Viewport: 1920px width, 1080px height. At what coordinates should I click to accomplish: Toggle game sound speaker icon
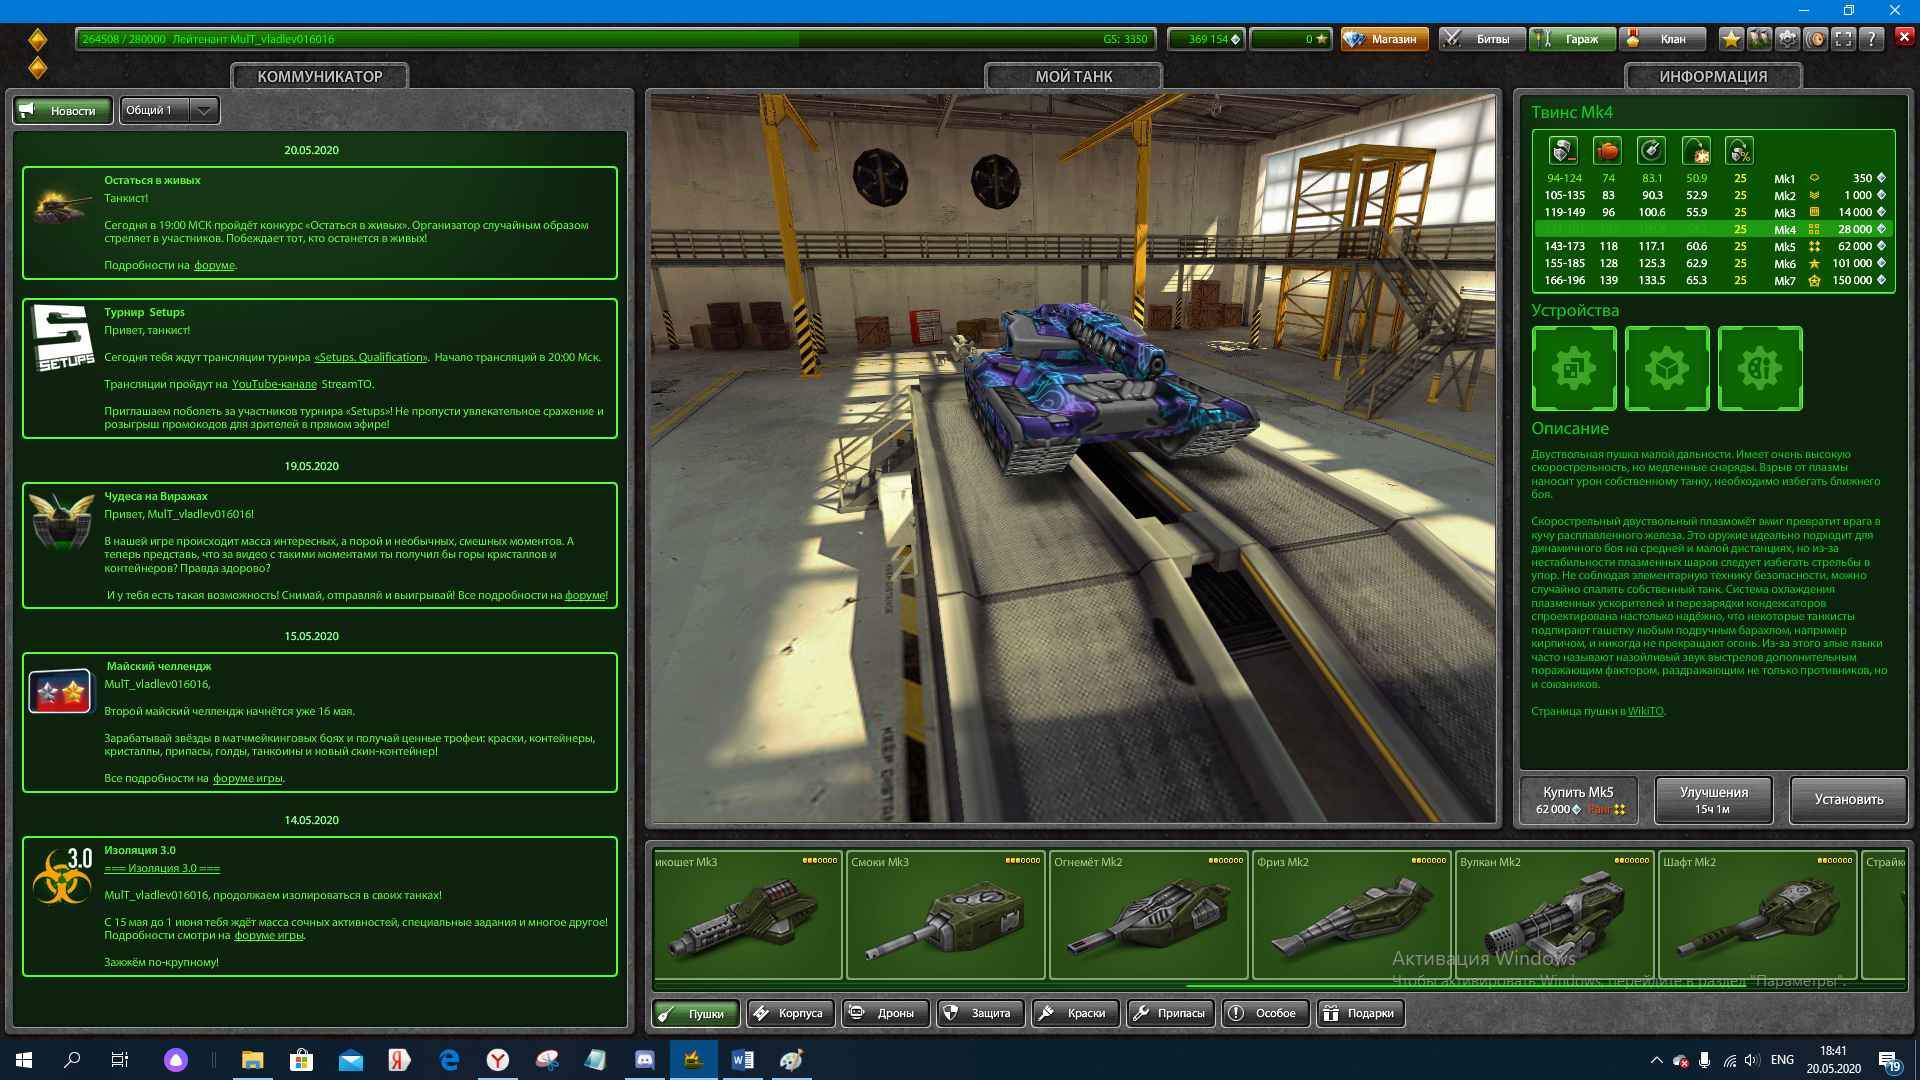point(1816,39)
